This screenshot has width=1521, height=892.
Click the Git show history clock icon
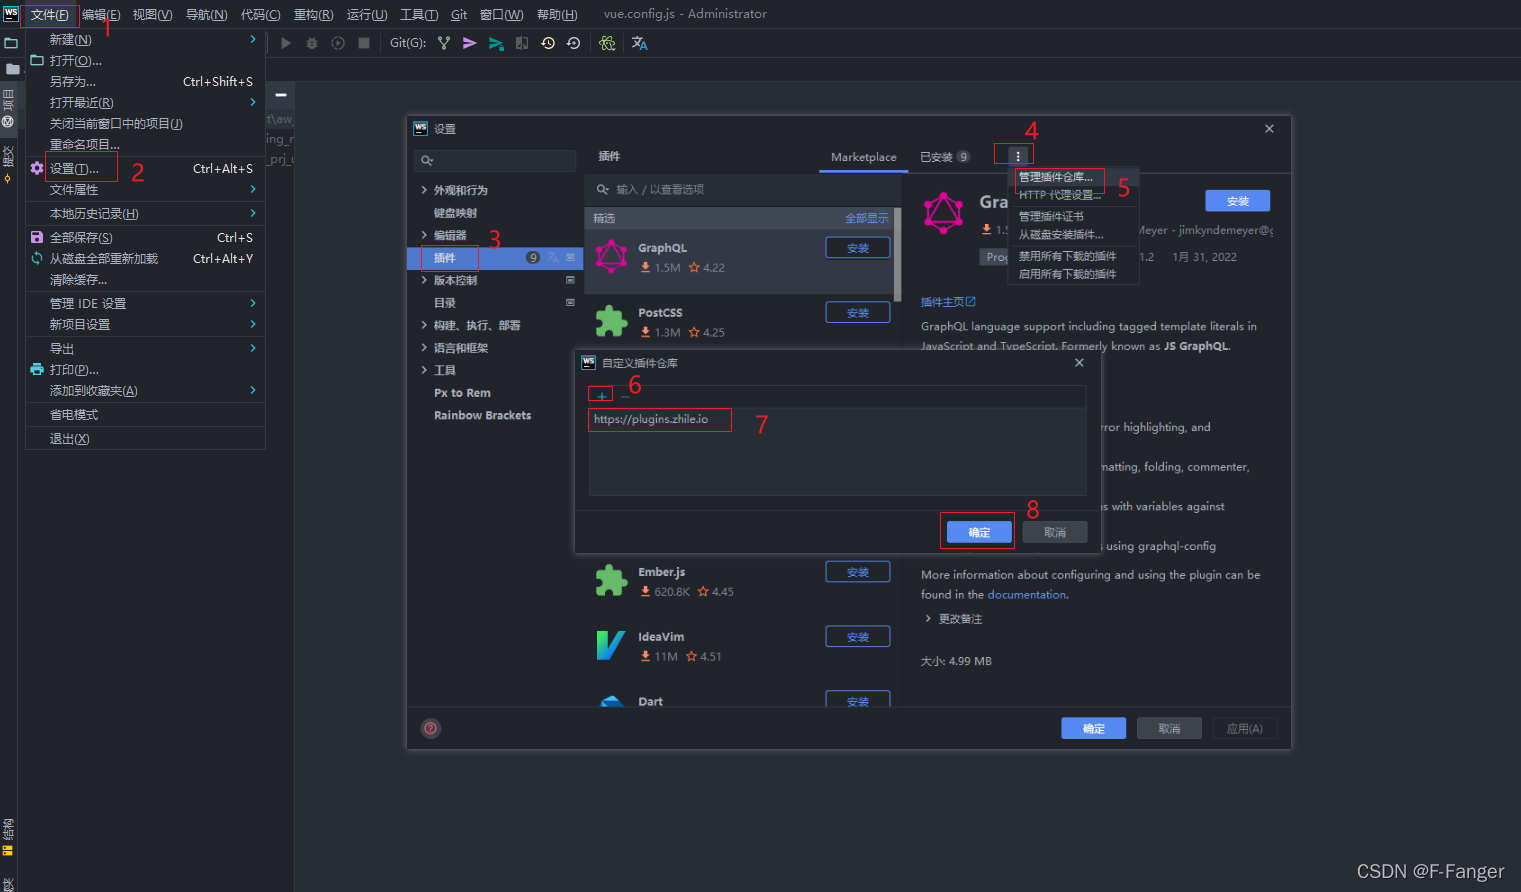pyautogui.click(x=548, y=43)
